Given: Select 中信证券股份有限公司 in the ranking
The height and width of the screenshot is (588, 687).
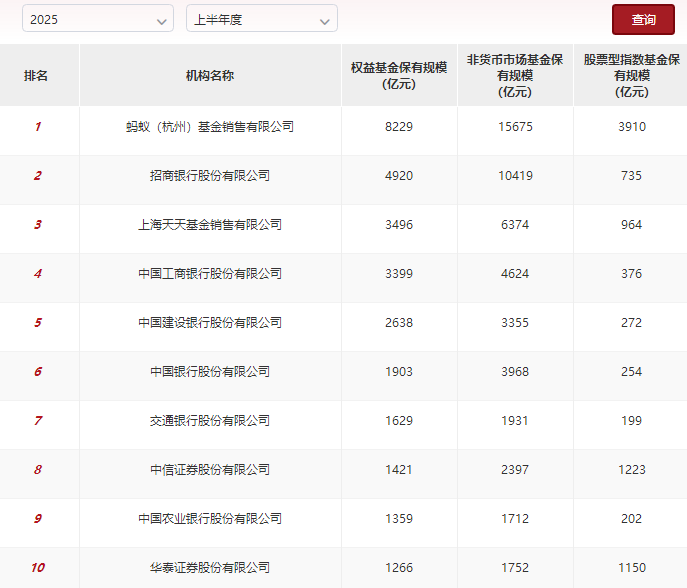Looking at the screenshot, I should pyautogui.click(x=210, y=470).
